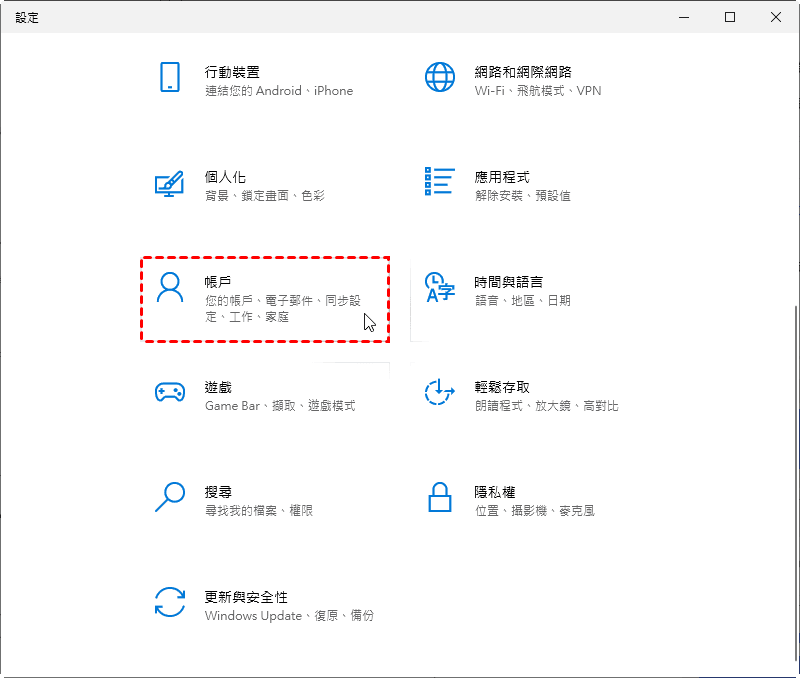Screen dimensions: 800x678
Task: Select the paintbrush icon for 個人化
Action: click(169, 183)
